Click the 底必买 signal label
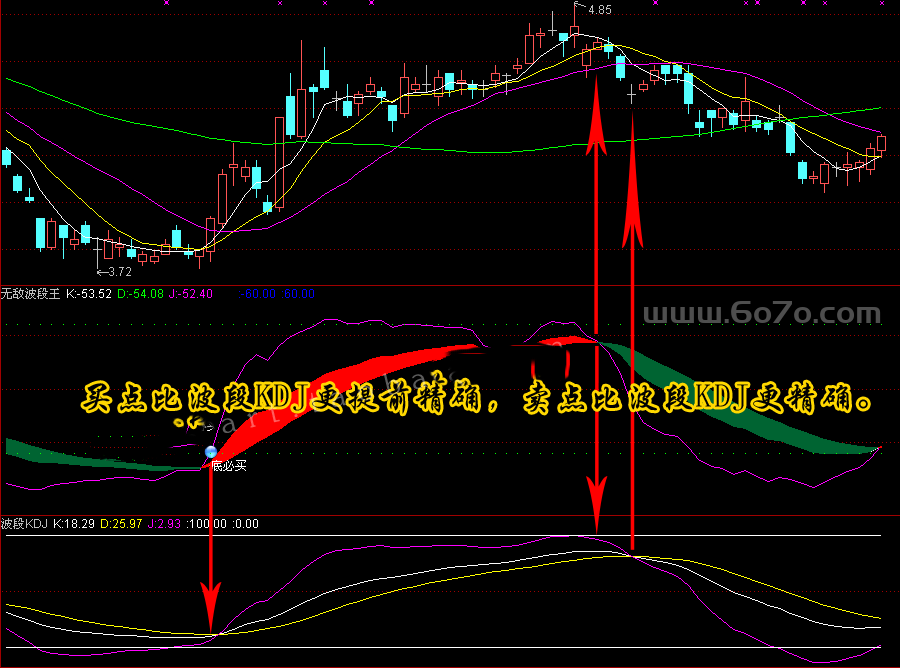 (229, 466)
